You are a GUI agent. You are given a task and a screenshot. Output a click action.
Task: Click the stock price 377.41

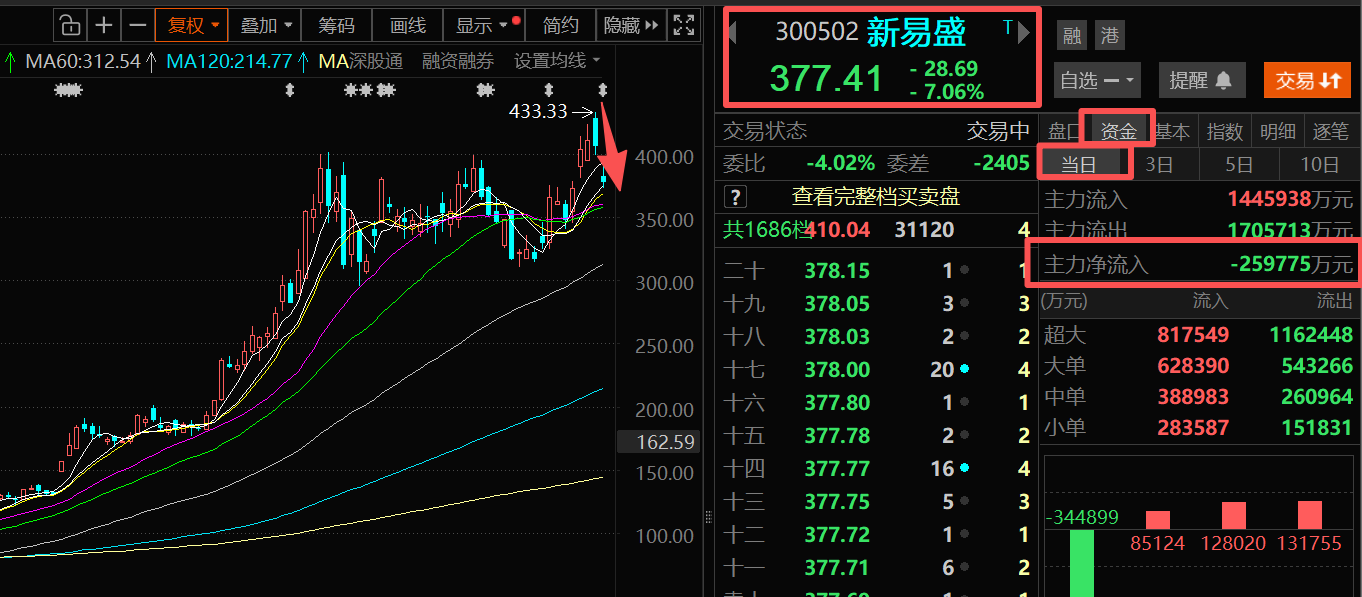826,78
